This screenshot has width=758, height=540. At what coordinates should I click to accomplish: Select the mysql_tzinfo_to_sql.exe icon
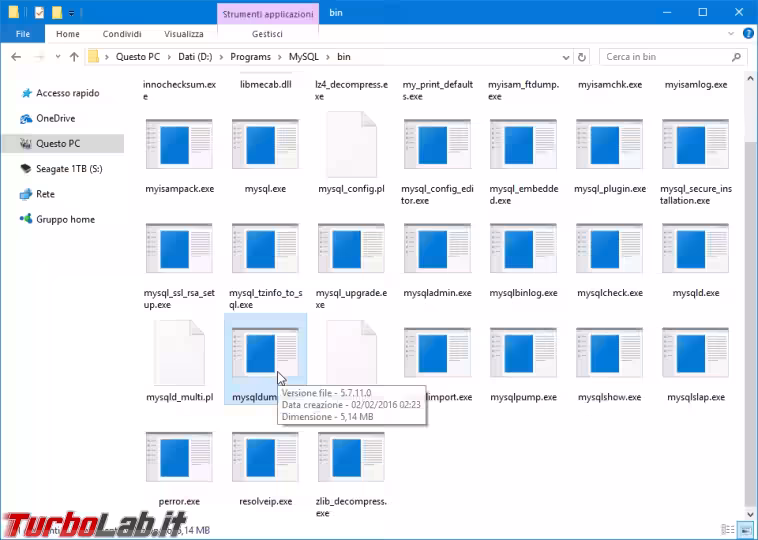[265, 249]
